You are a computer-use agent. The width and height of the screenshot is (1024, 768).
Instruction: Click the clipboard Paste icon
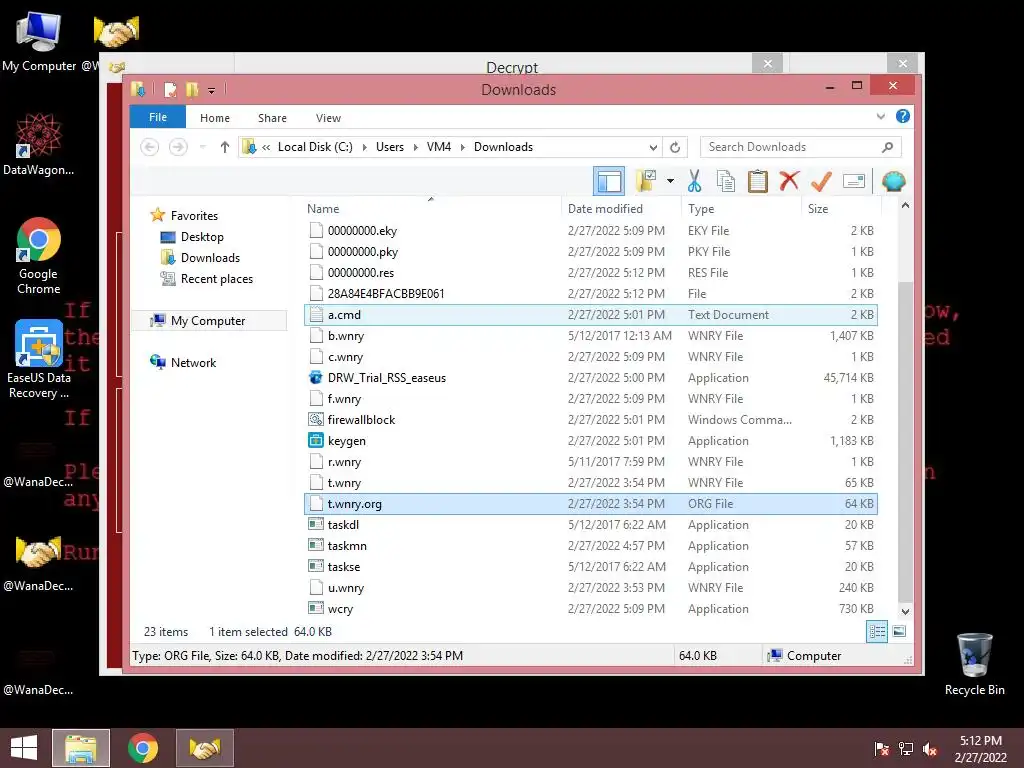tap(758, 181)
